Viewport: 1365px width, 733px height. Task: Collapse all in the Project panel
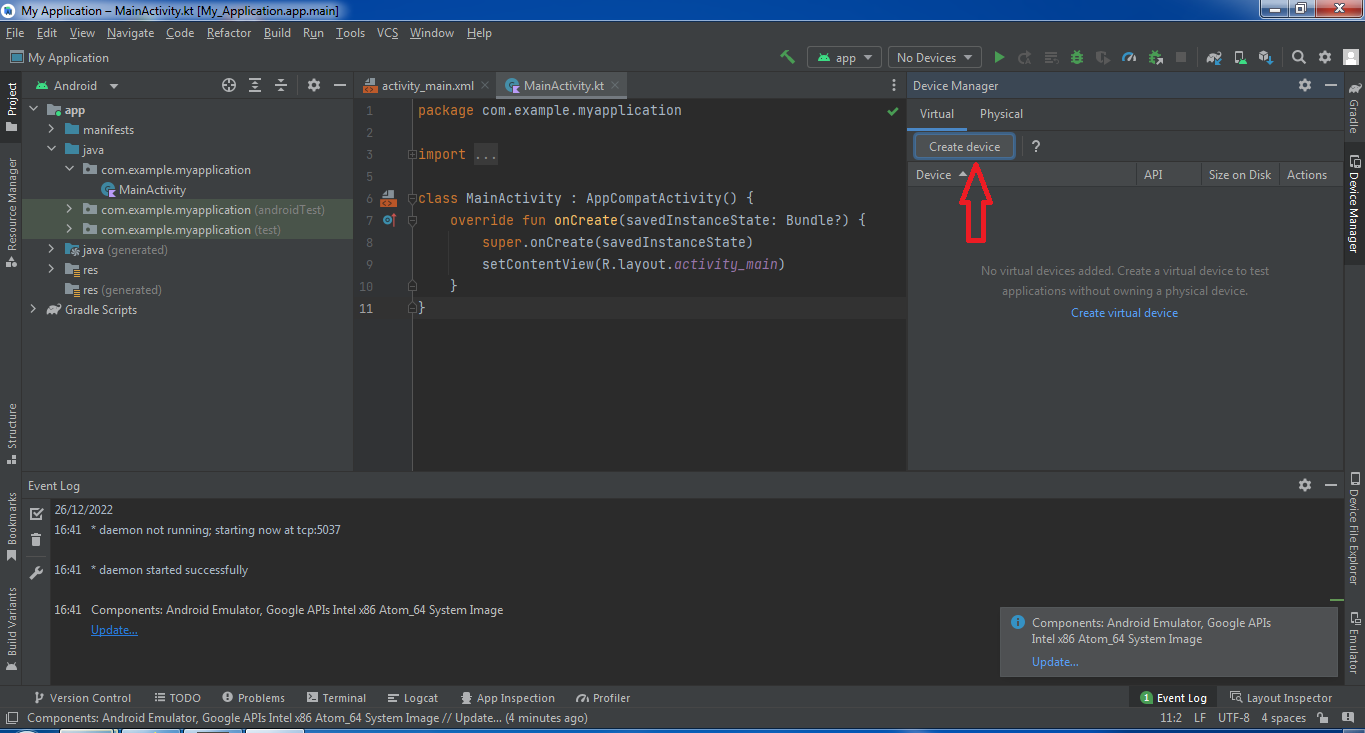coord(281,86)
